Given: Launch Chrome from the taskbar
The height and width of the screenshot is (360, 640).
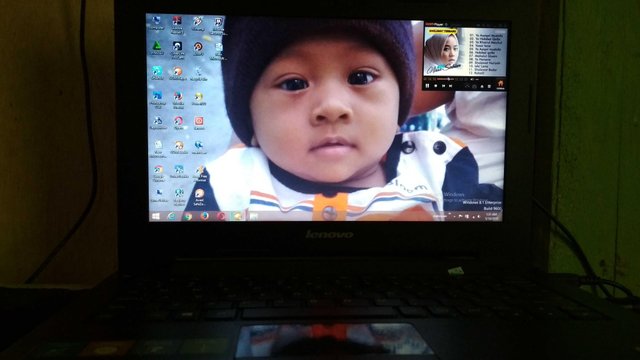Looking at the screenshot, I should [x=188, y=216].
